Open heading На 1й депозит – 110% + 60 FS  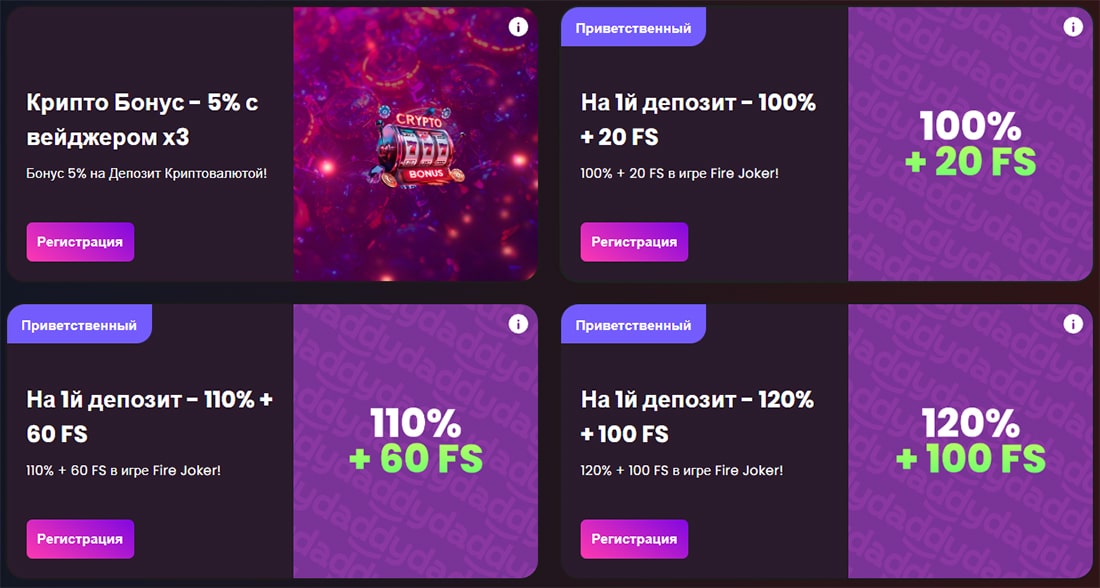tap(149, 417)
